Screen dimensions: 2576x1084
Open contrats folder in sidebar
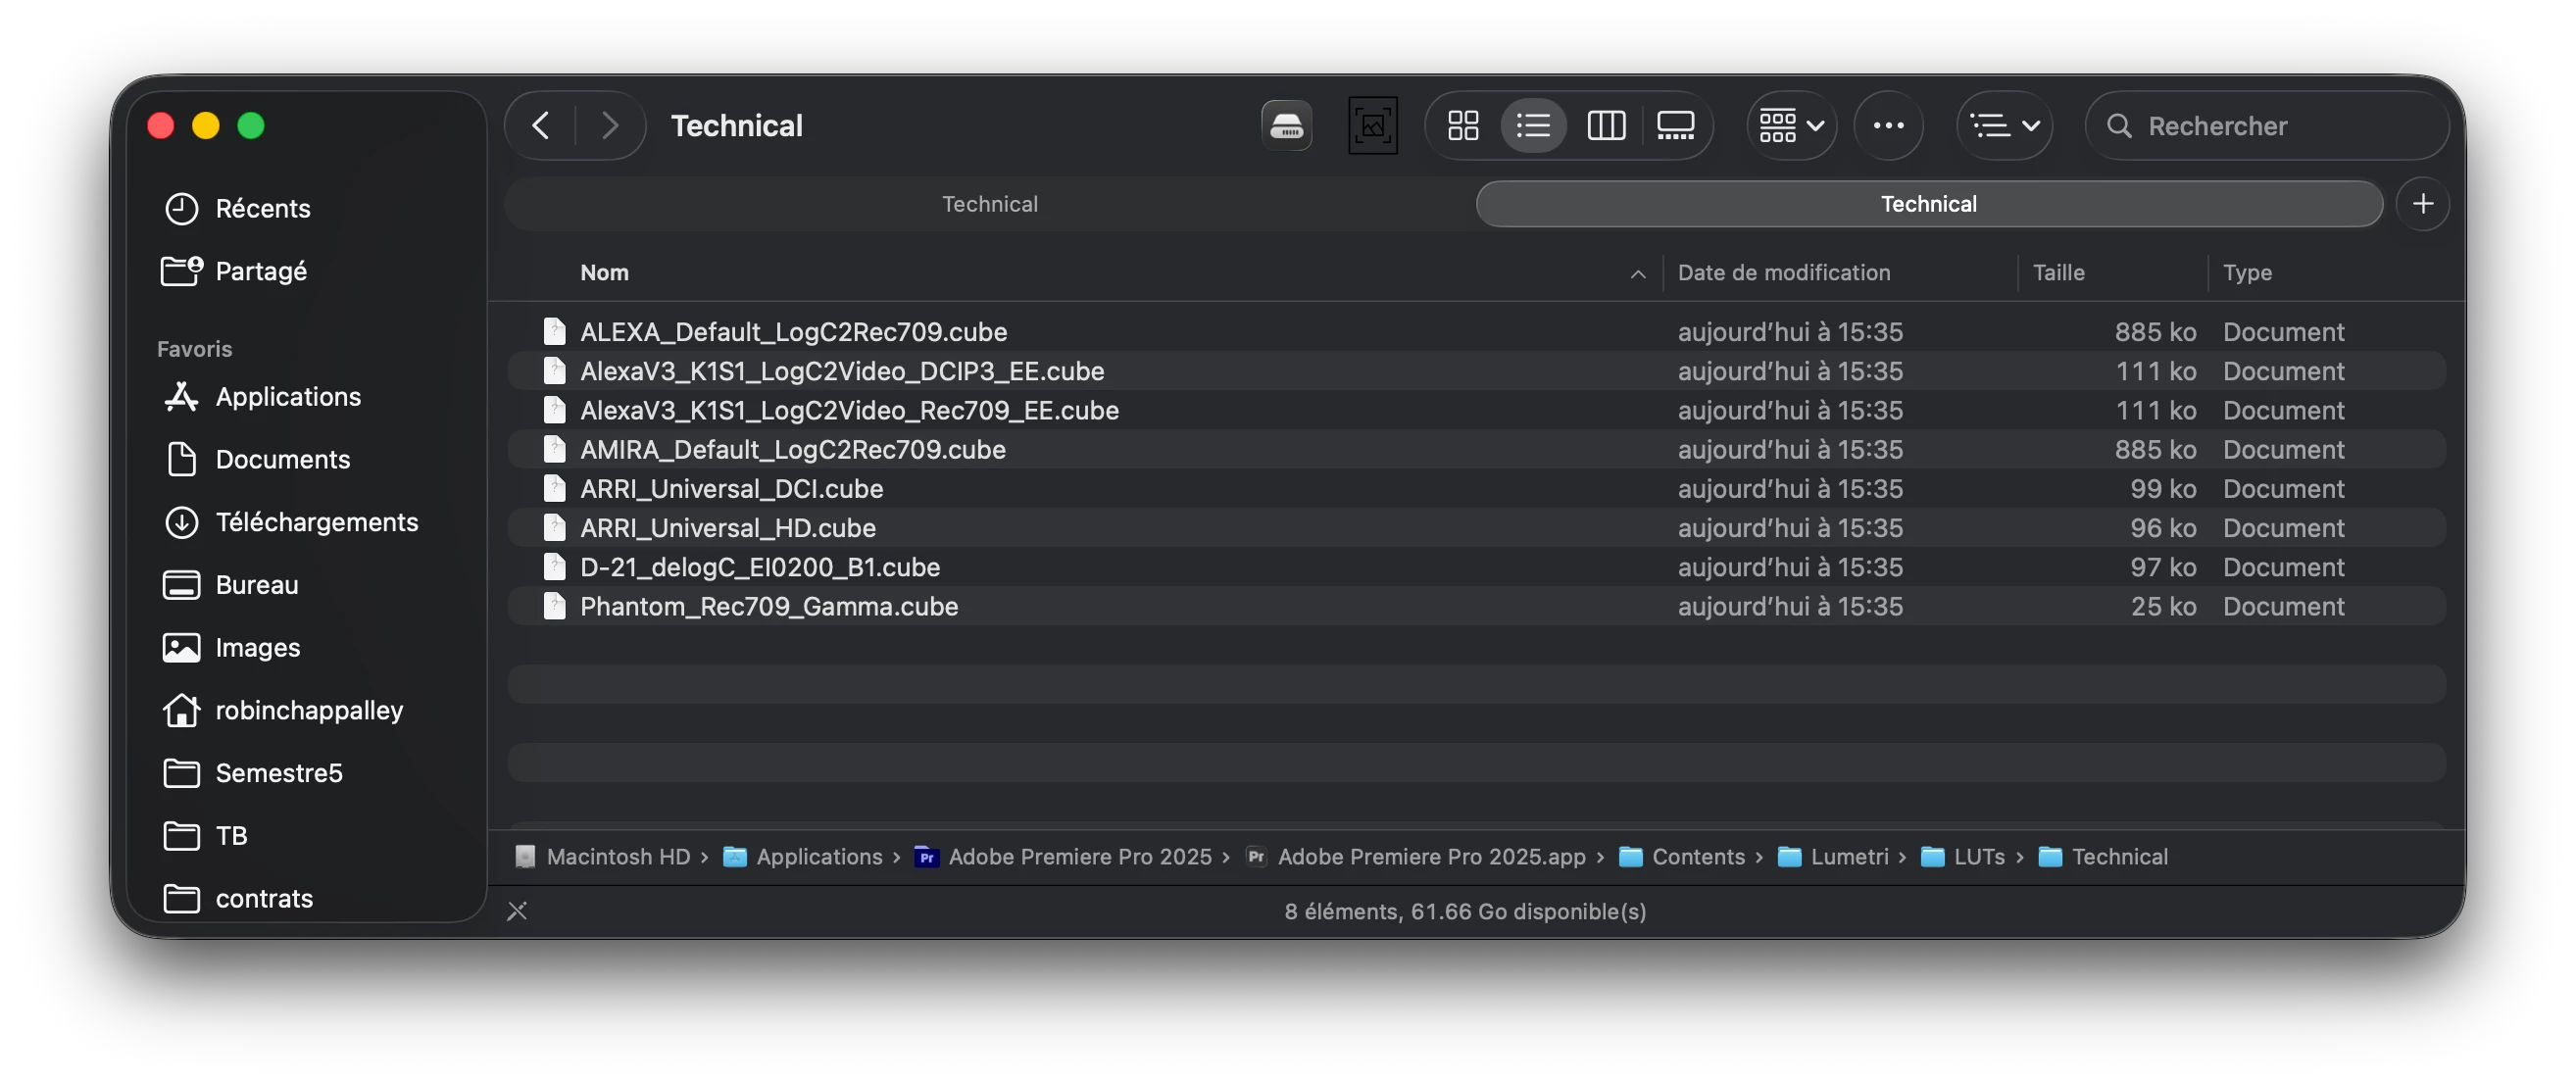coord(306,899)
